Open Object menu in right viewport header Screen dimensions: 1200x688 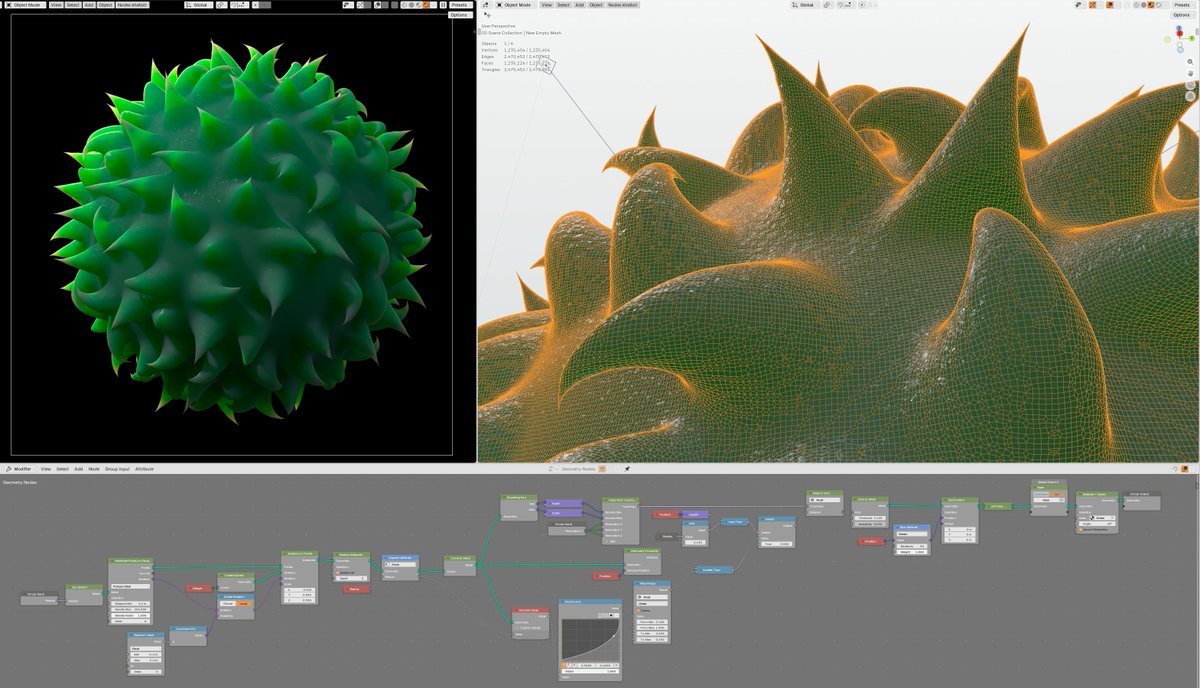596,5
